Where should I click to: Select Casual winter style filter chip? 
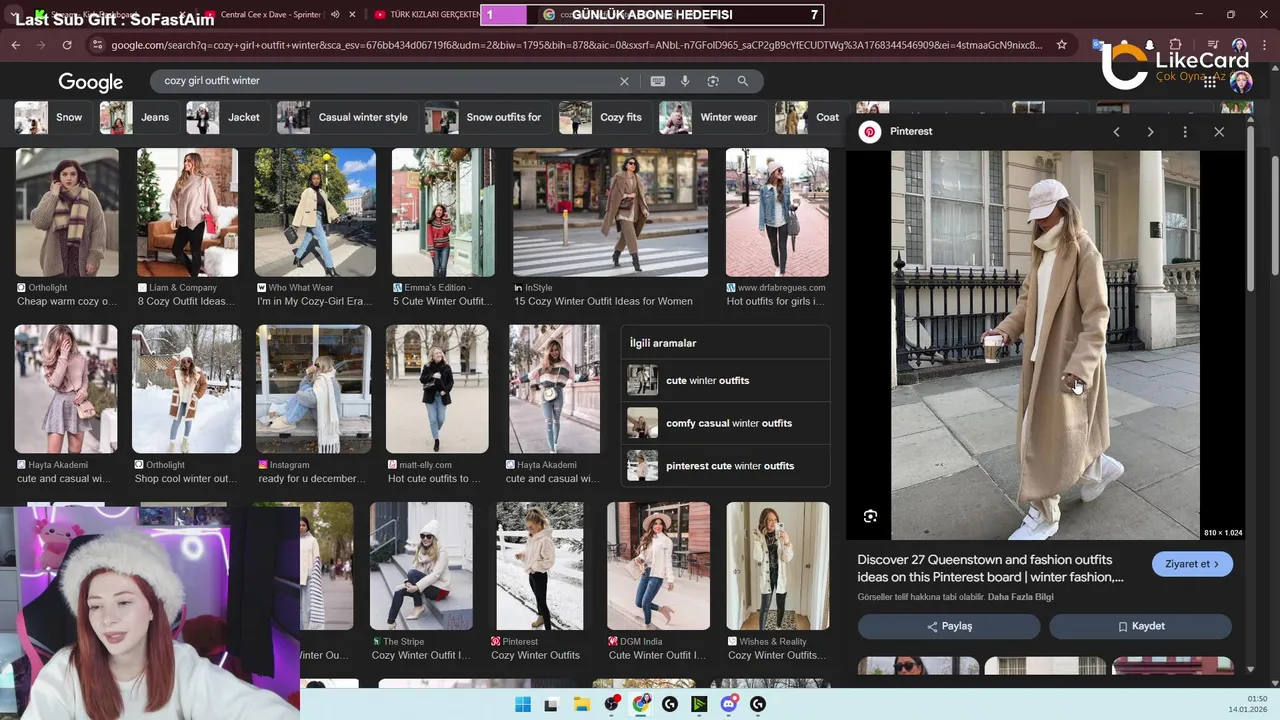tap(347, 117)
